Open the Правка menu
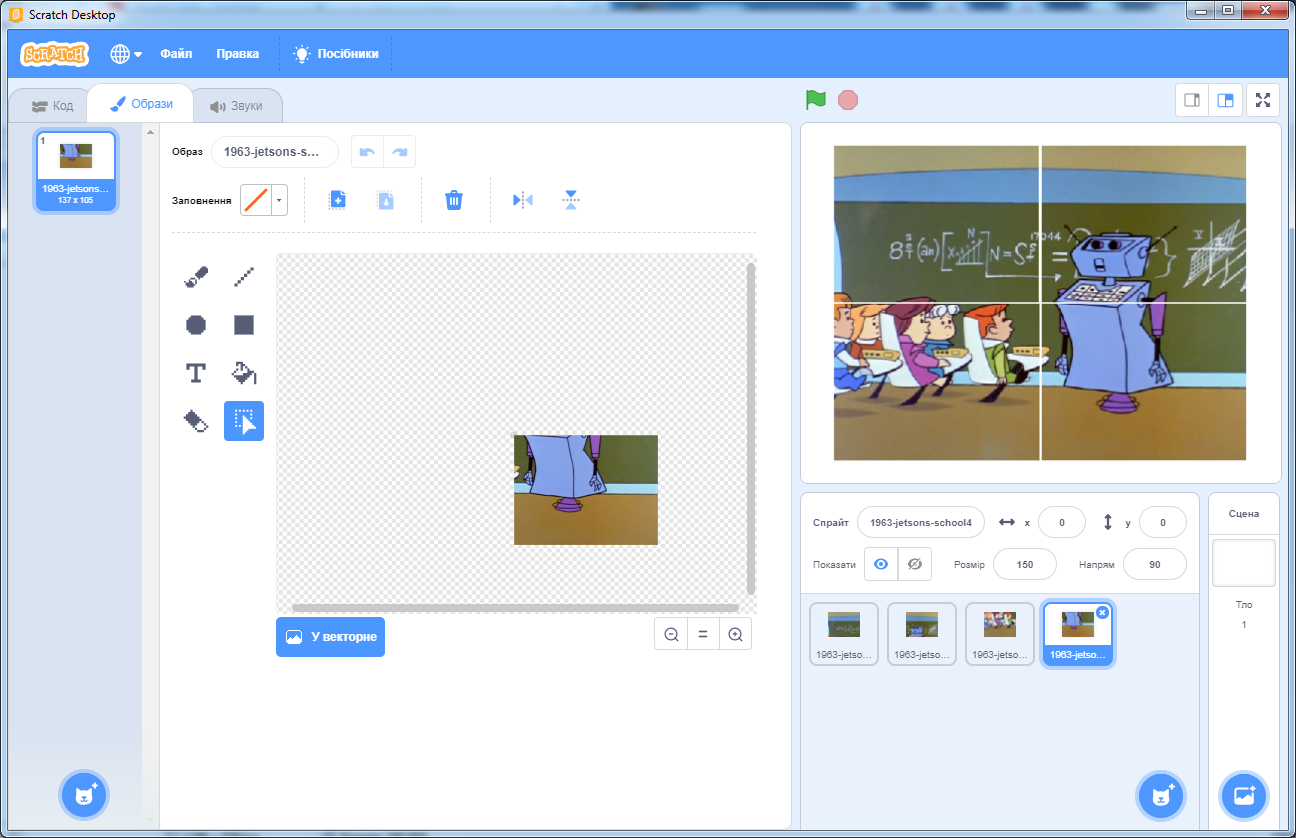1296x838 pixels. click(x=238, y=54)
